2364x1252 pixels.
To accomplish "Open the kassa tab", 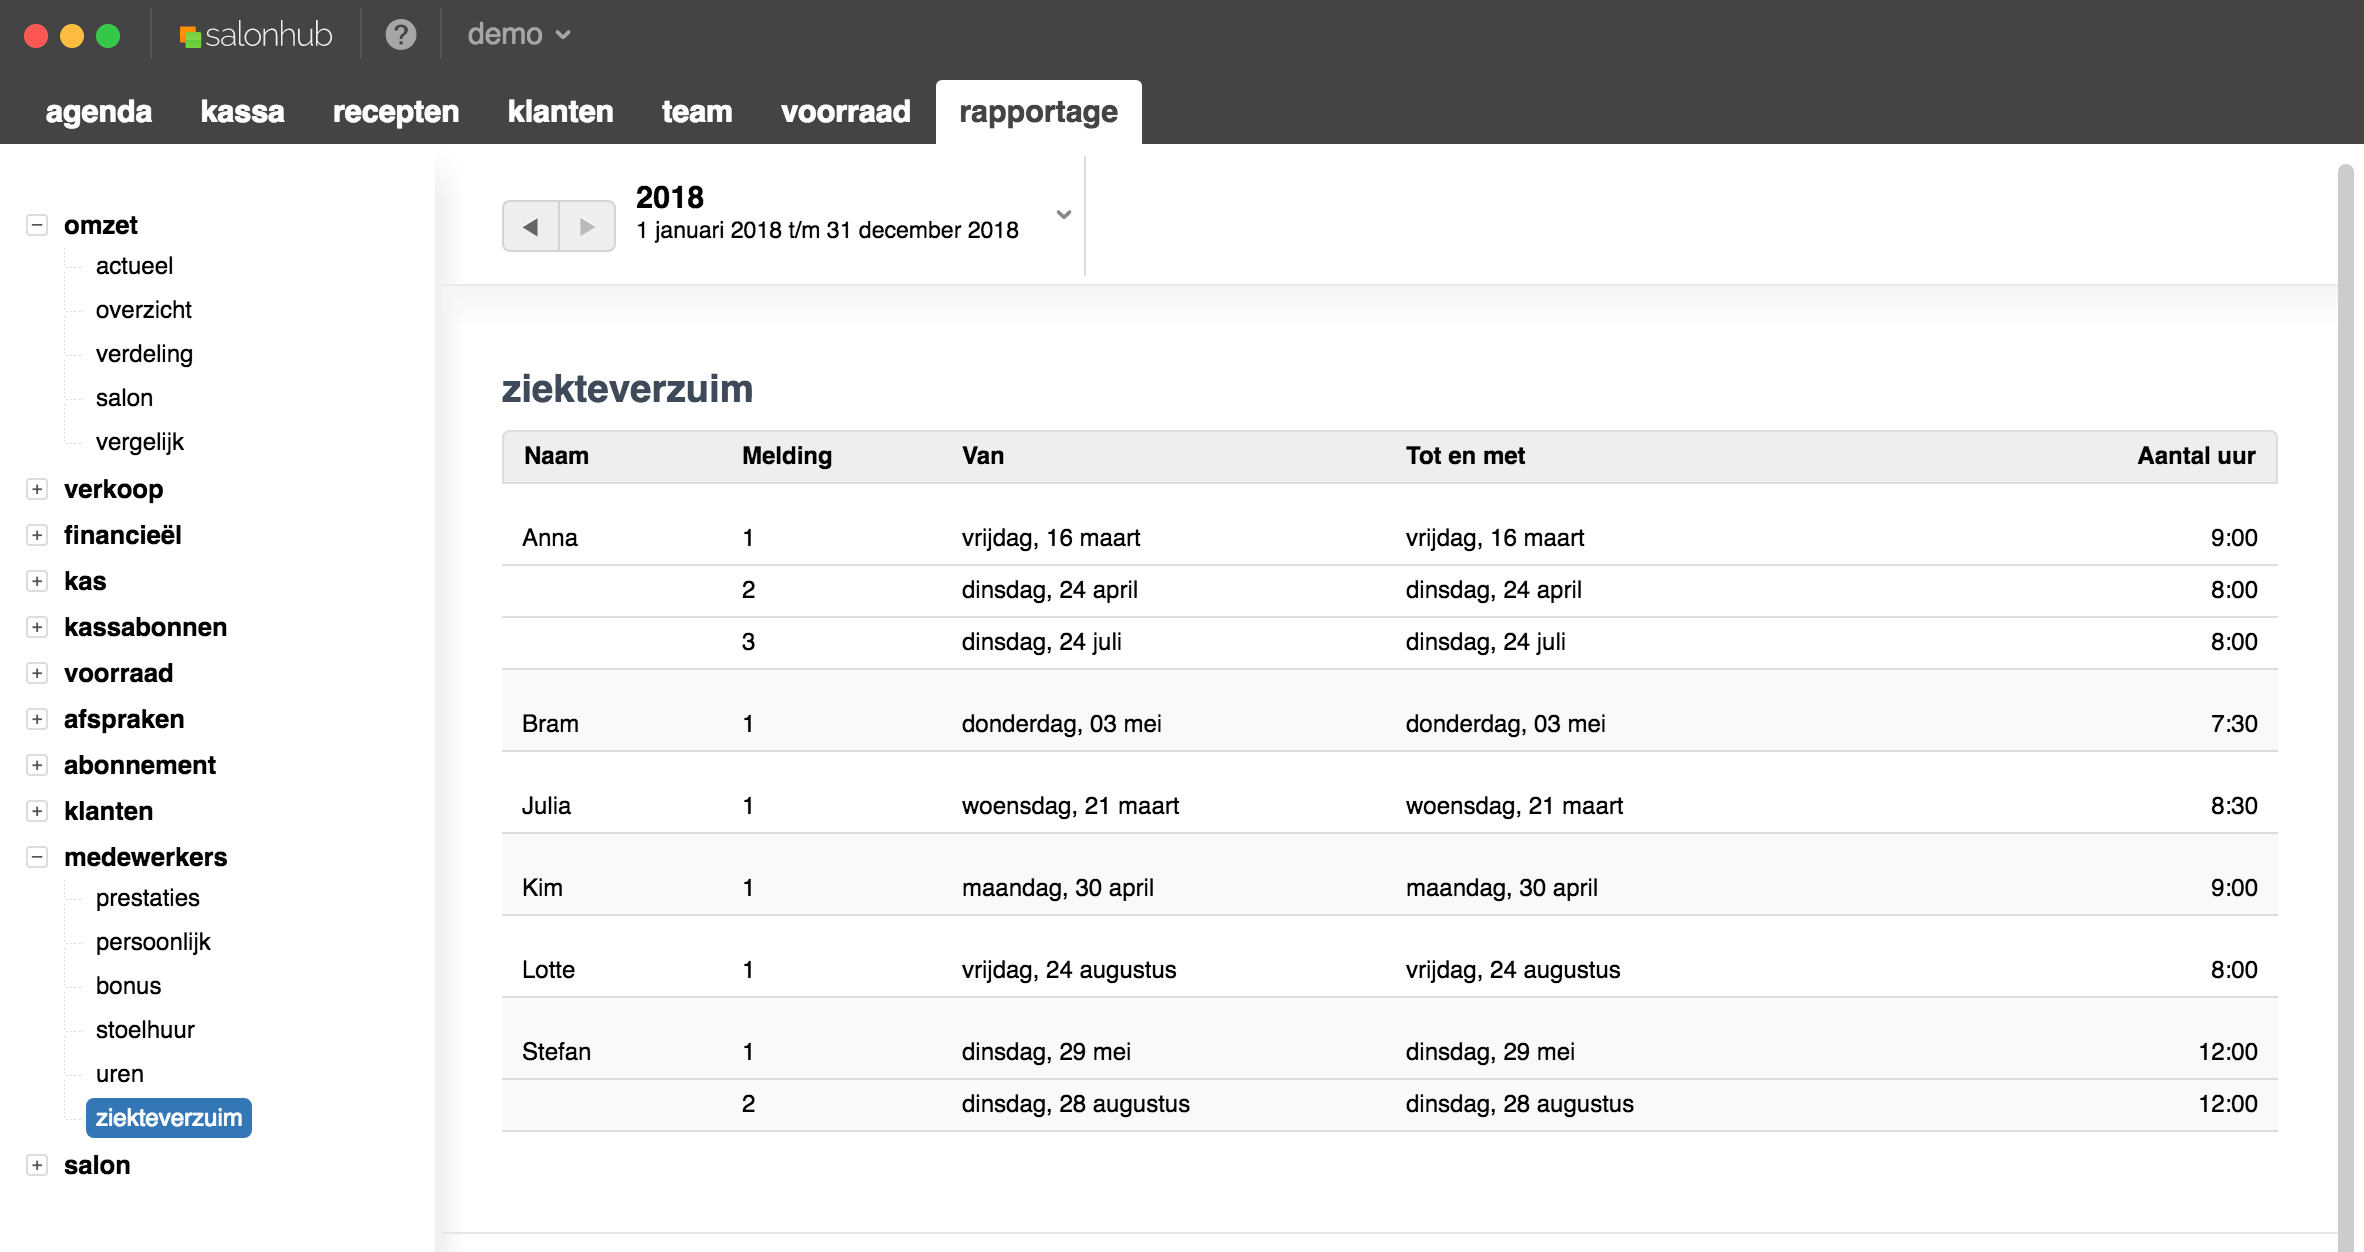I will tap(242, 111).
